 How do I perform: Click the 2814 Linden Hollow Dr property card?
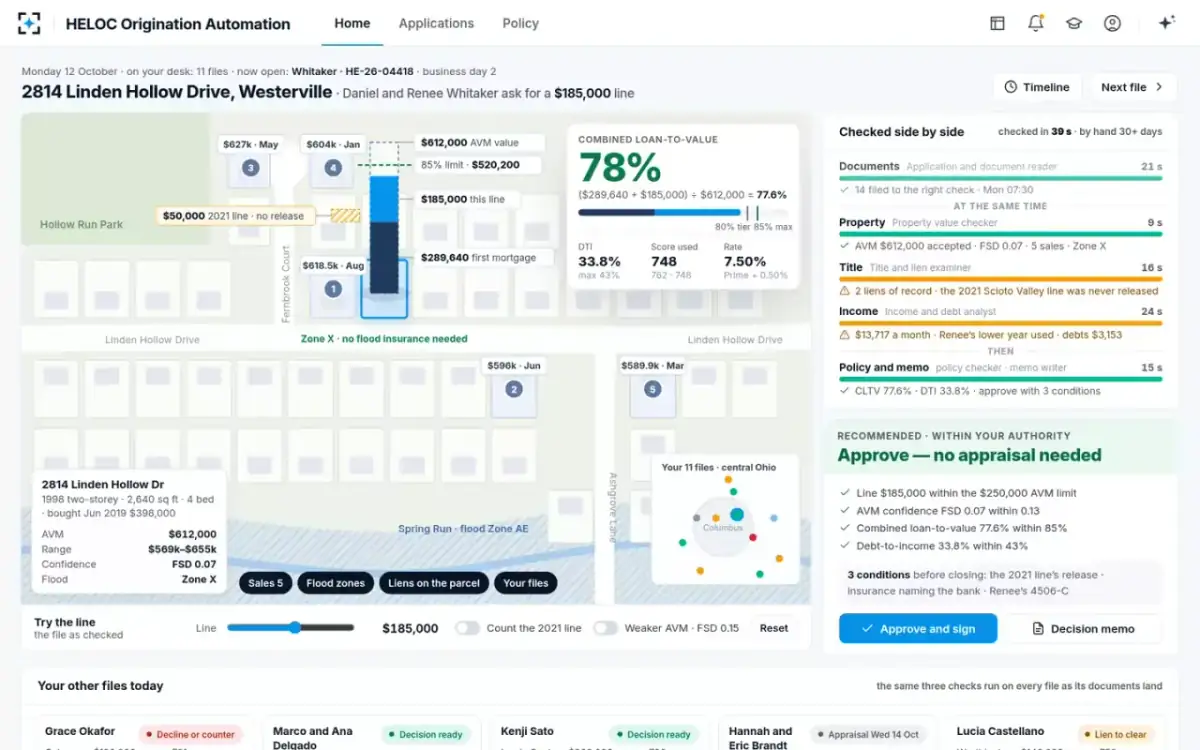[129, 532]
